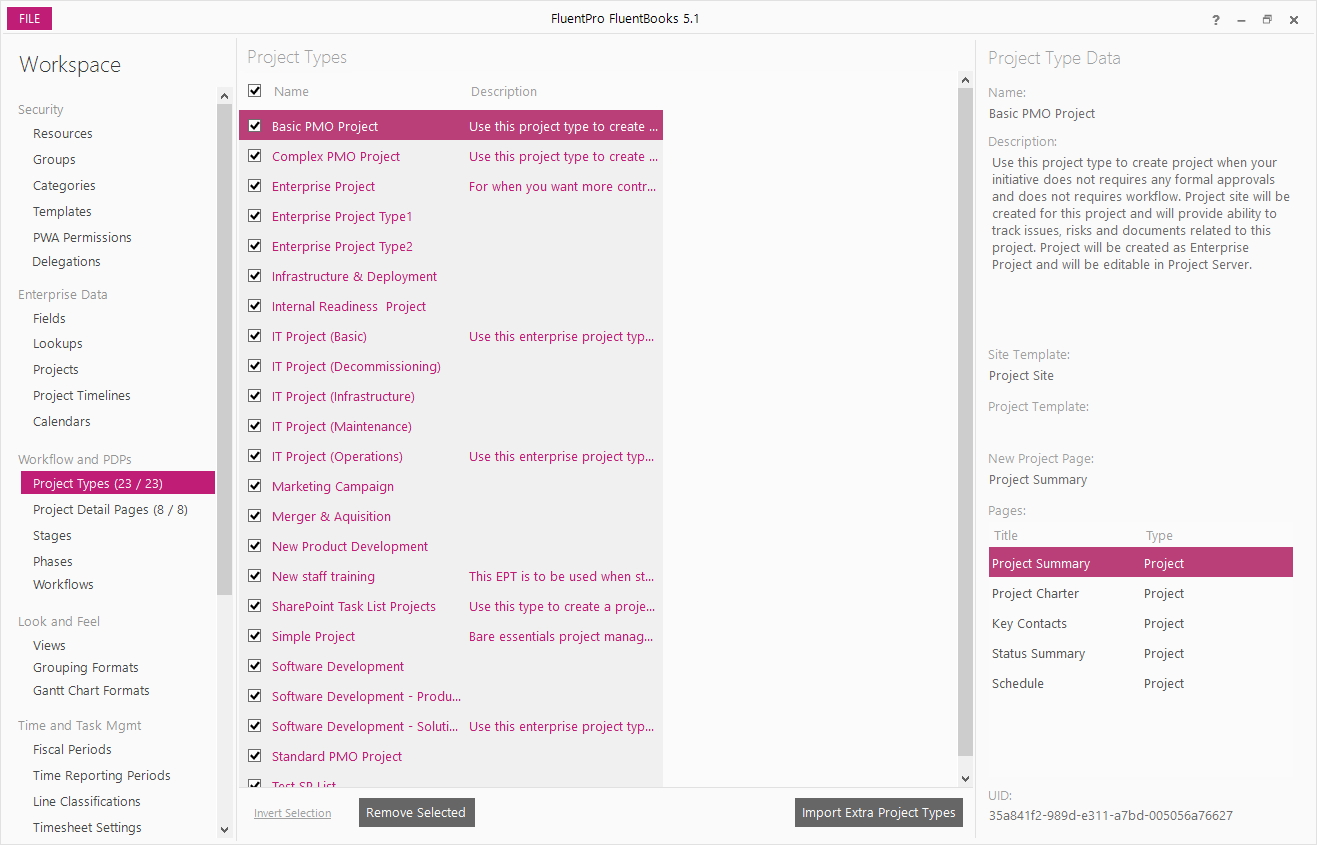The image size is (1317, 845).
Task: Open Projects under Enterprise Data
Action: [x=56, y=370]
